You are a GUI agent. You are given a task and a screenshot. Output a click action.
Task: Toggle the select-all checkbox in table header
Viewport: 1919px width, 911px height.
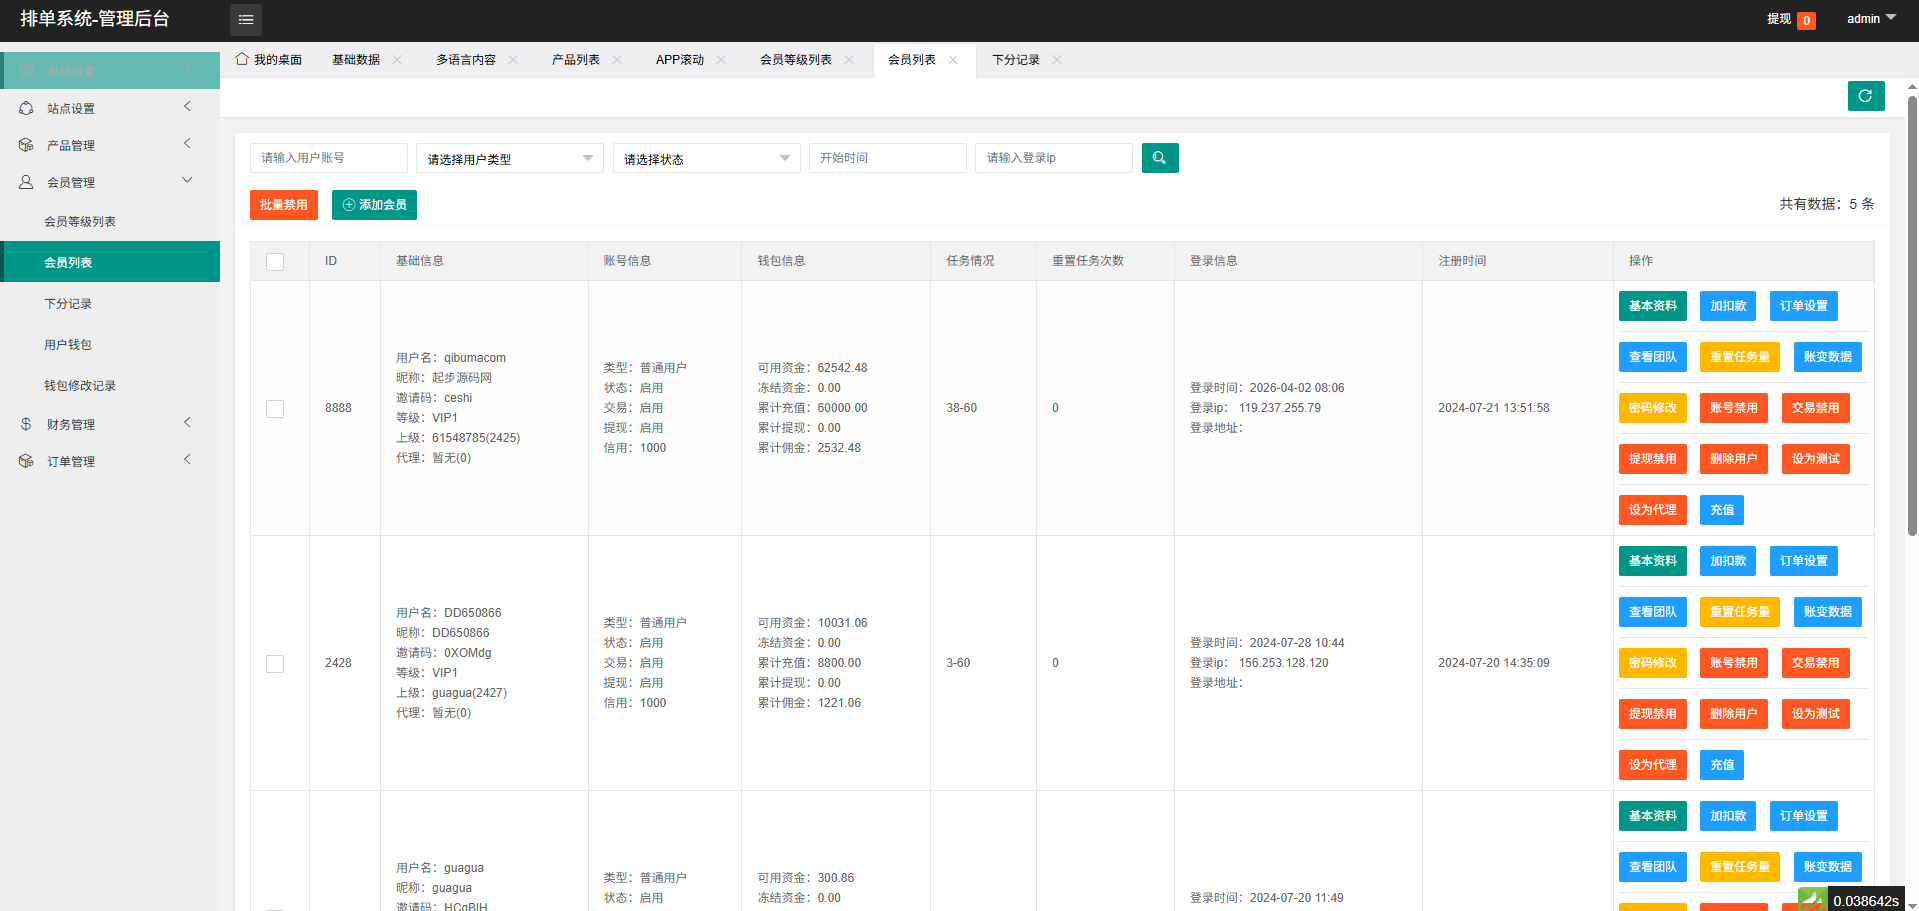275,261
